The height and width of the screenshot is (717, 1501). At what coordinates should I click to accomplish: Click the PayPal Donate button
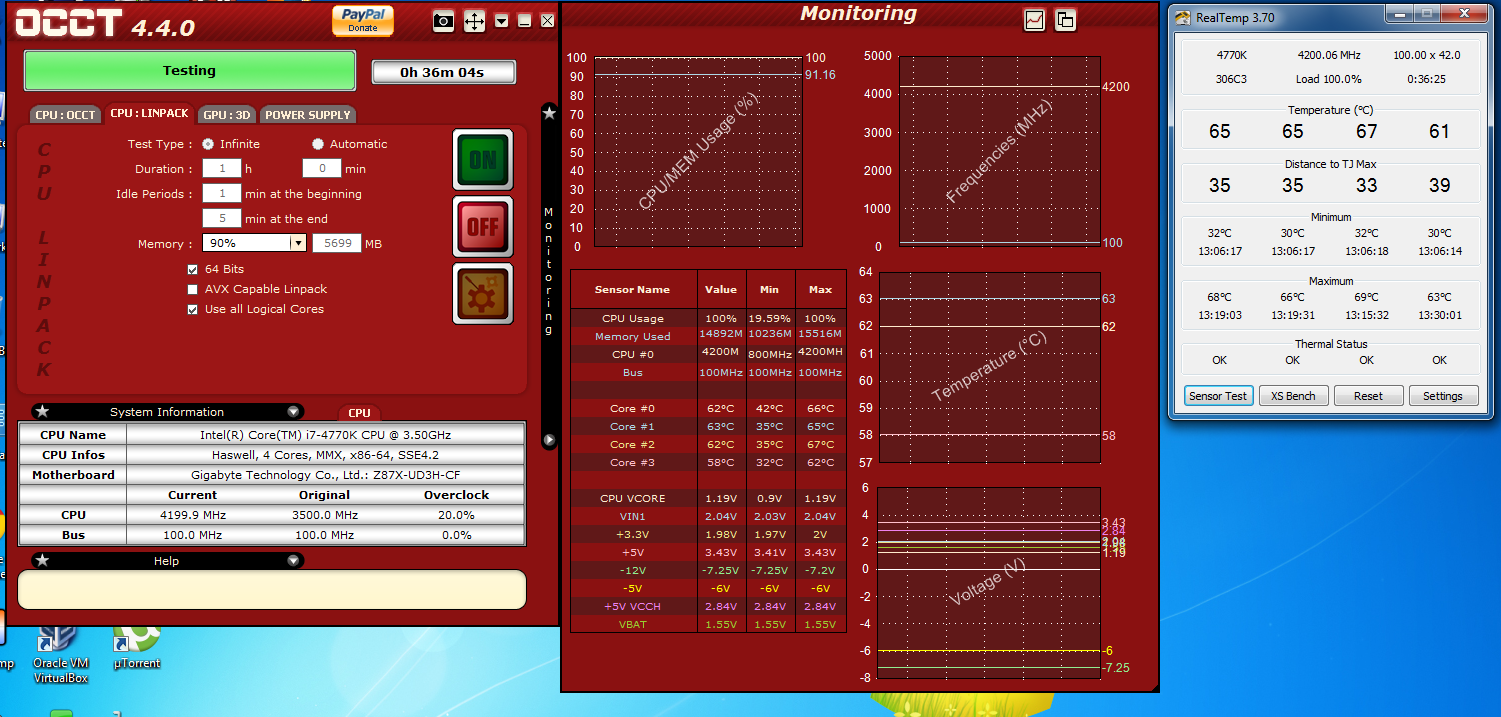point(363,20)
